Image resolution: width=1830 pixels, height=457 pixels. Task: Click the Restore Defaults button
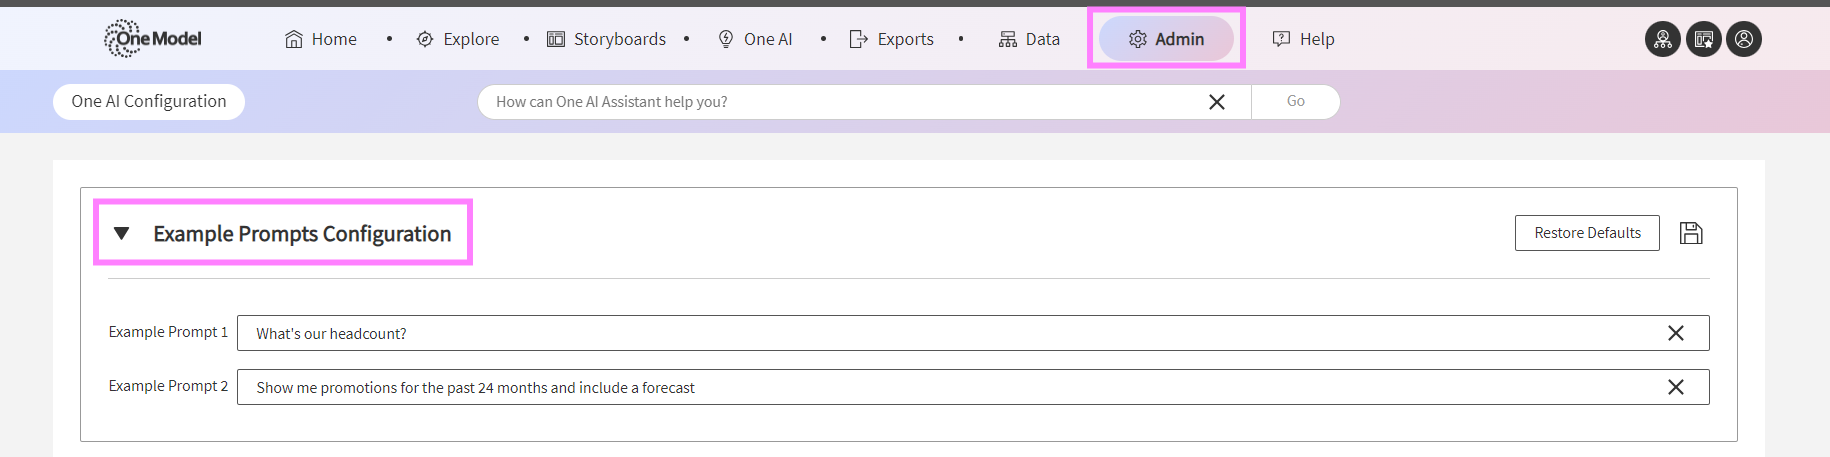(1586, 233)
